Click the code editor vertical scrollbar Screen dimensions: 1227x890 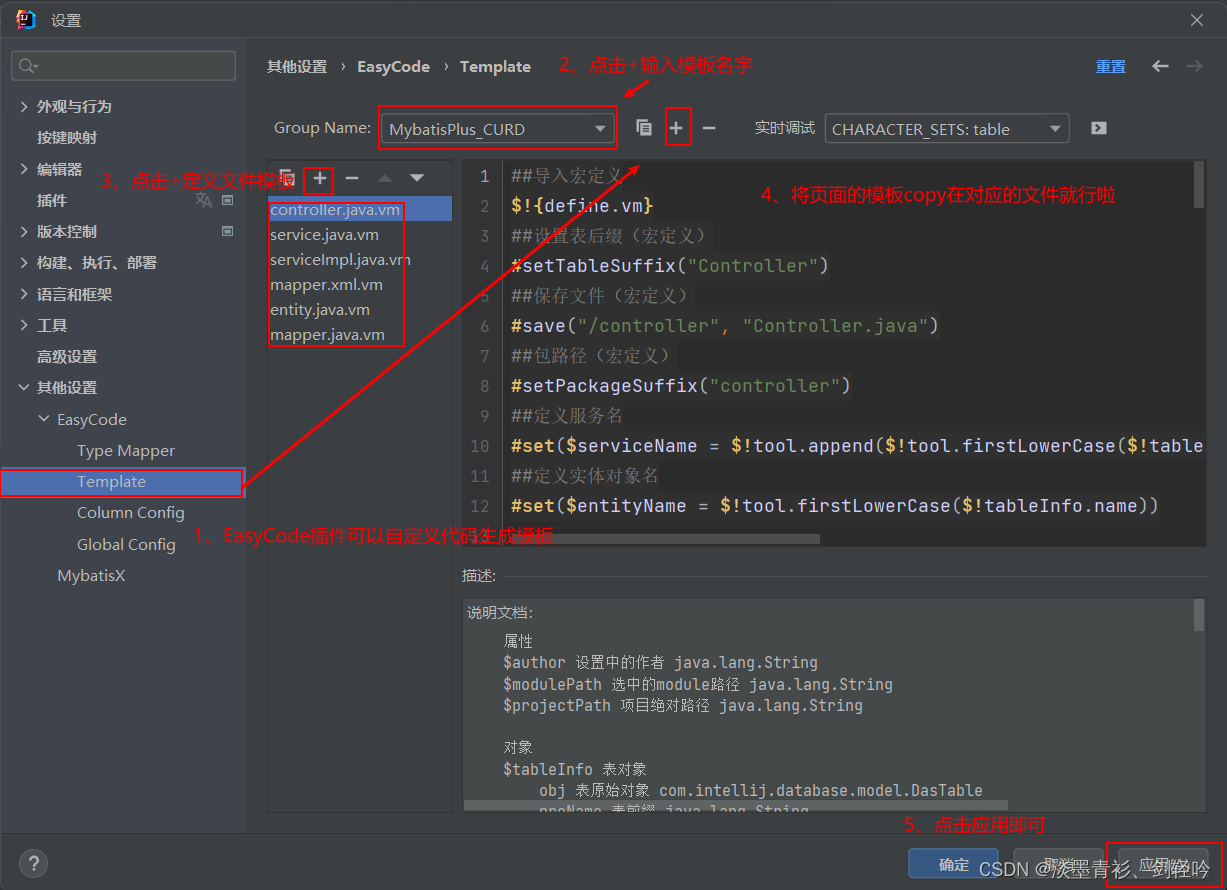pyautogui.click(x=1199, y=185)
